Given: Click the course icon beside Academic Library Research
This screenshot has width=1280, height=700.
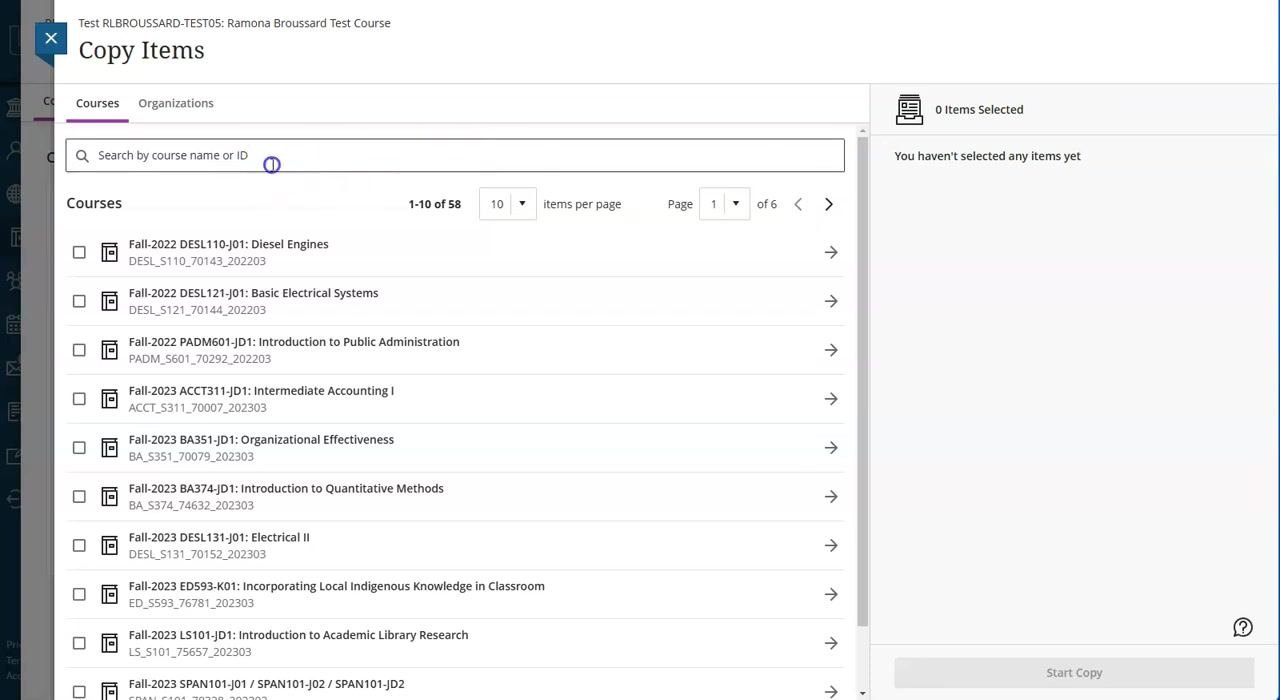Looking at the screenshot, I should click(x=110, y=644).
